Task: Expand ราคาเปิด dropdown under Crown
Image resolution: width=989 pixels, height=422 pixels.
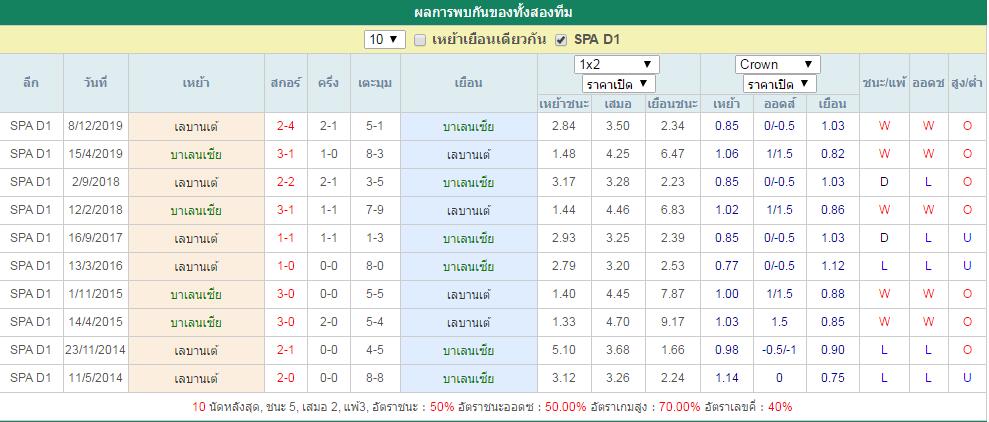Action: (780, 84)
